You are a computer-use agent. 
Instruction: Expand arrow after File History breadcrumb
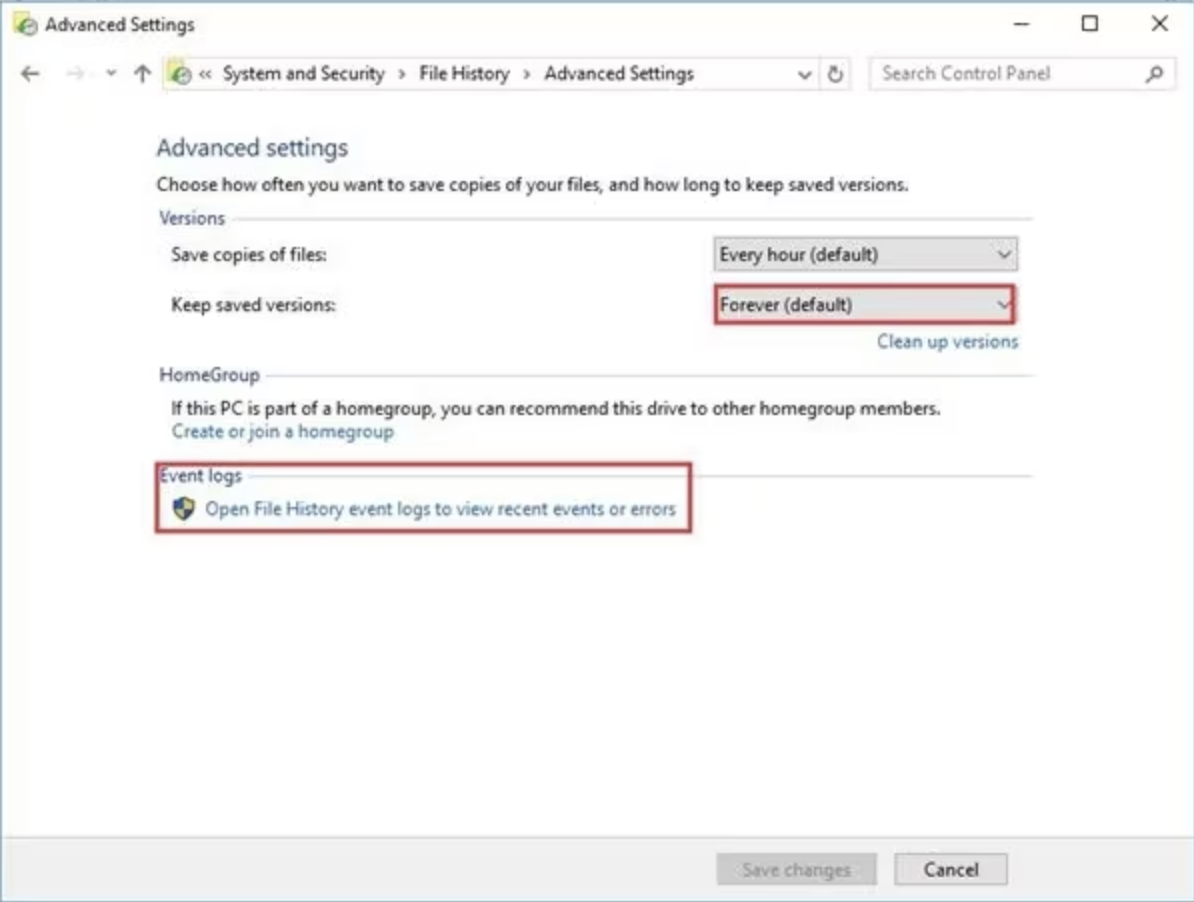(526, 75)
